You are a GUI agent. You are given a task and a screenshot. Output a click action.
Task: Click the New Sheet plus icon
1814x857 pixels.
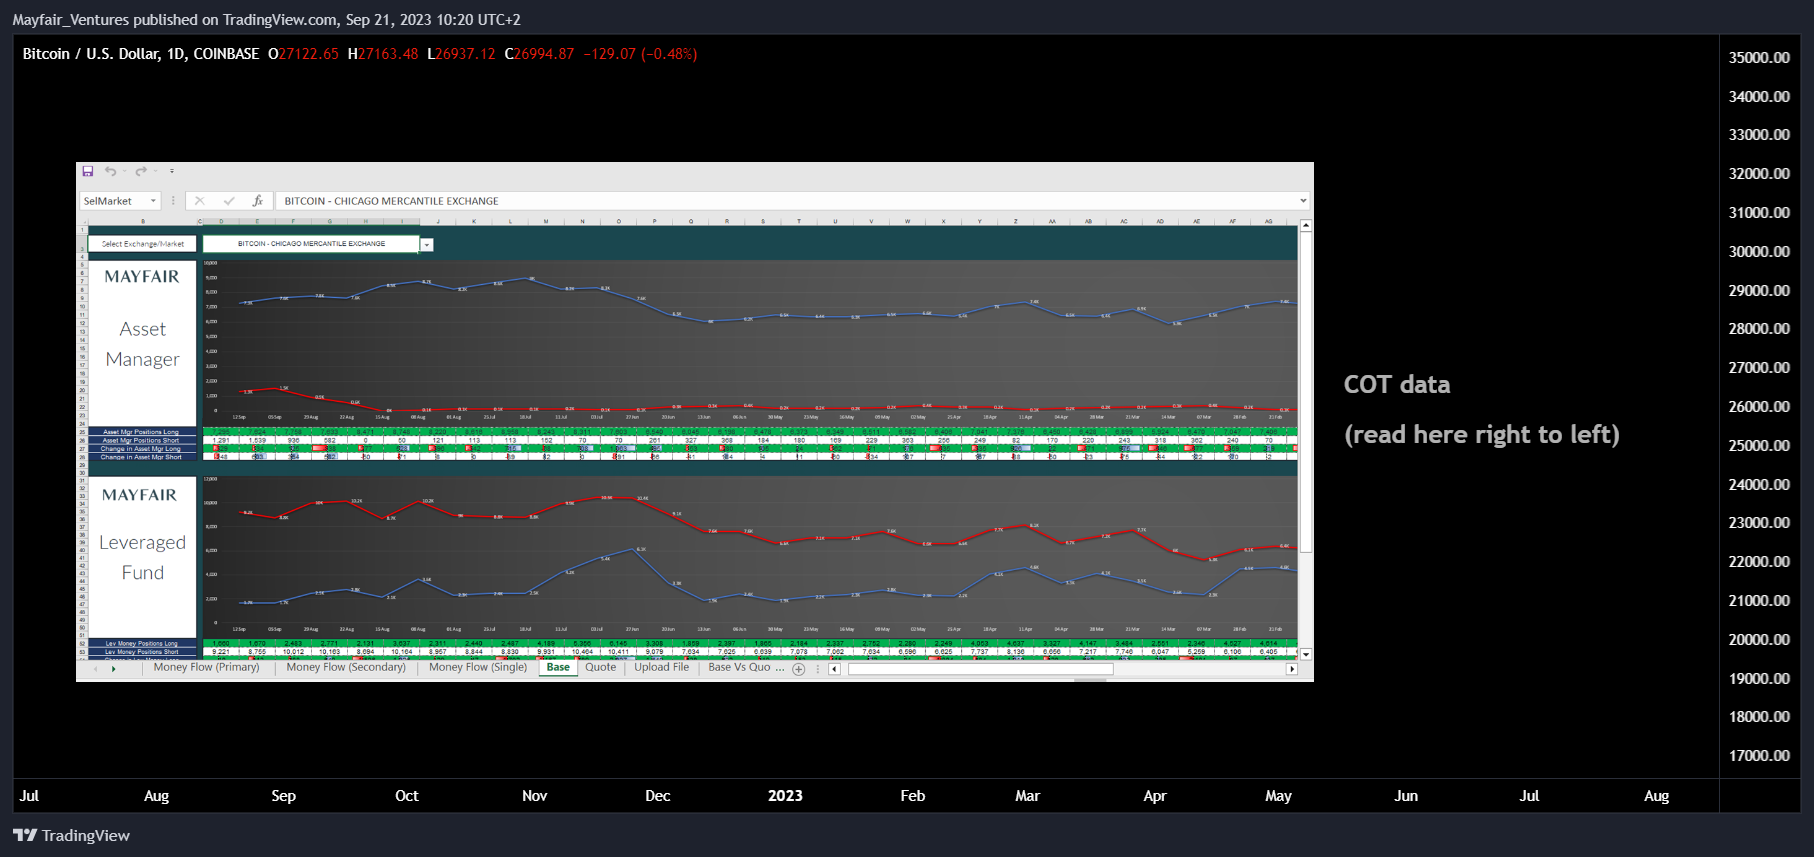click(x=799, y=669)
